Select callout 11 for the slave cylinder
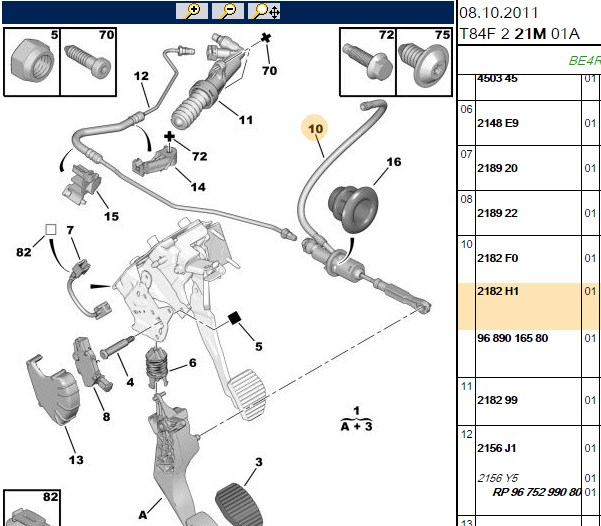Image resolution: width=601 pixels, height=526 pixels. (x=246, y=120)
